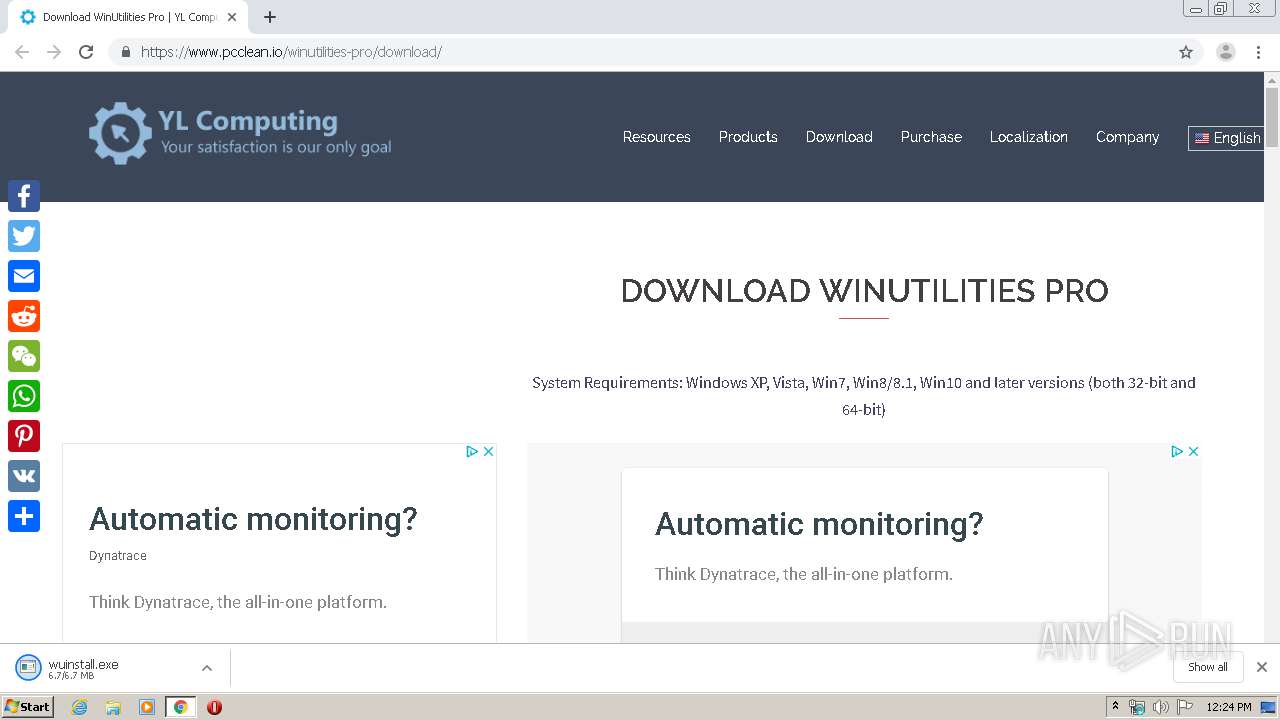The height and width of the screenshot is (720, 1280).
Task: Click the 'Your satisfaction is our only goal' tagline
Action: [x=276, y=147]
